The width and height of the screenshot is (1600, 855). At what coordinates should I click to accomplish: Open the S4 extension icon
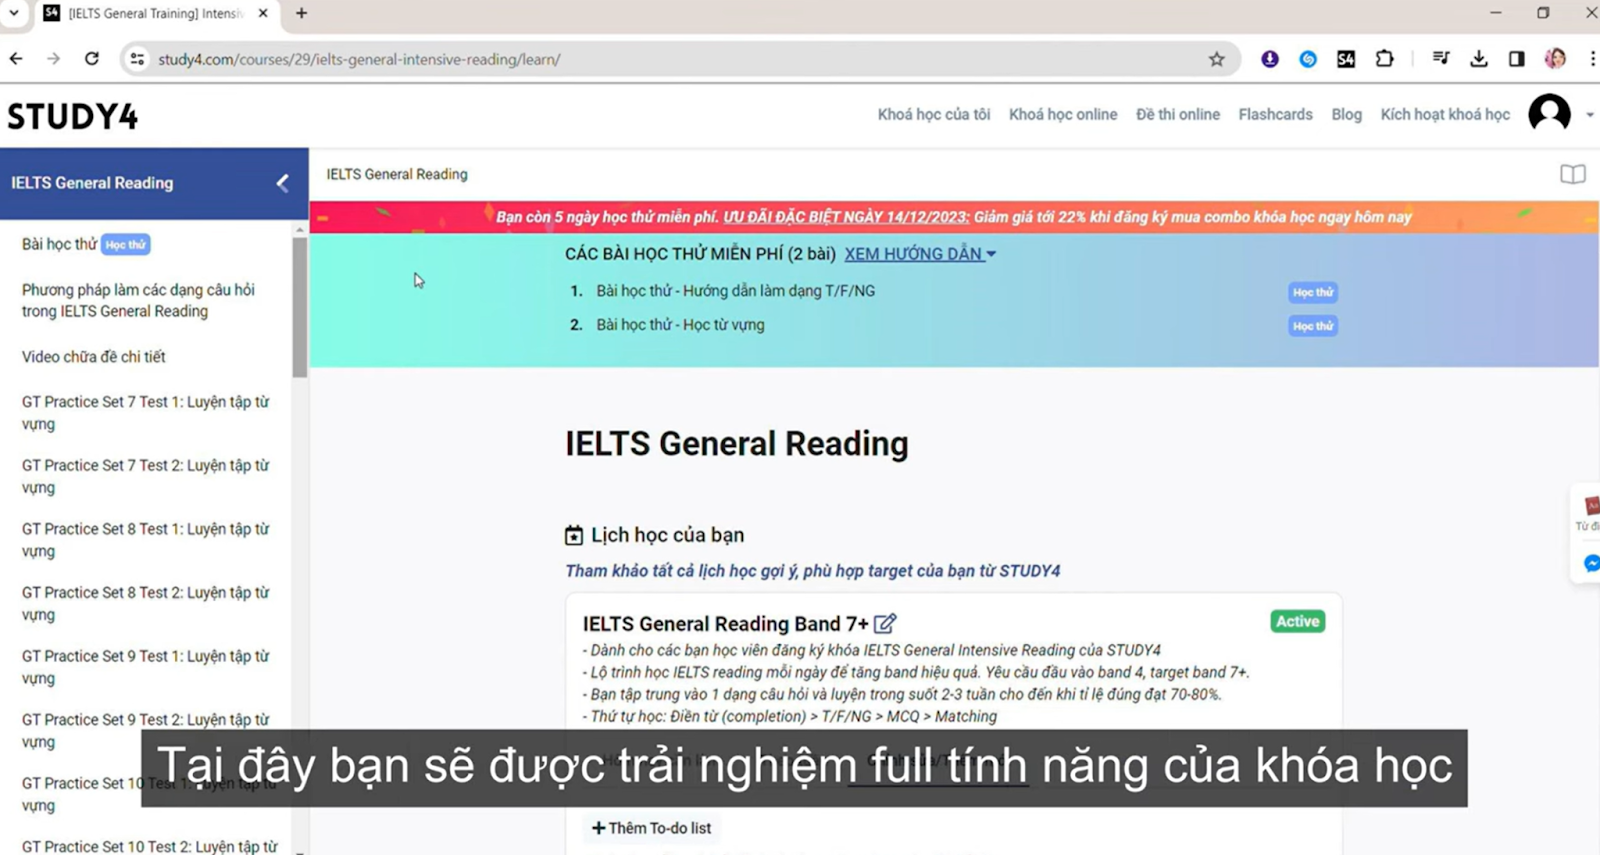tap(1346, 59)
